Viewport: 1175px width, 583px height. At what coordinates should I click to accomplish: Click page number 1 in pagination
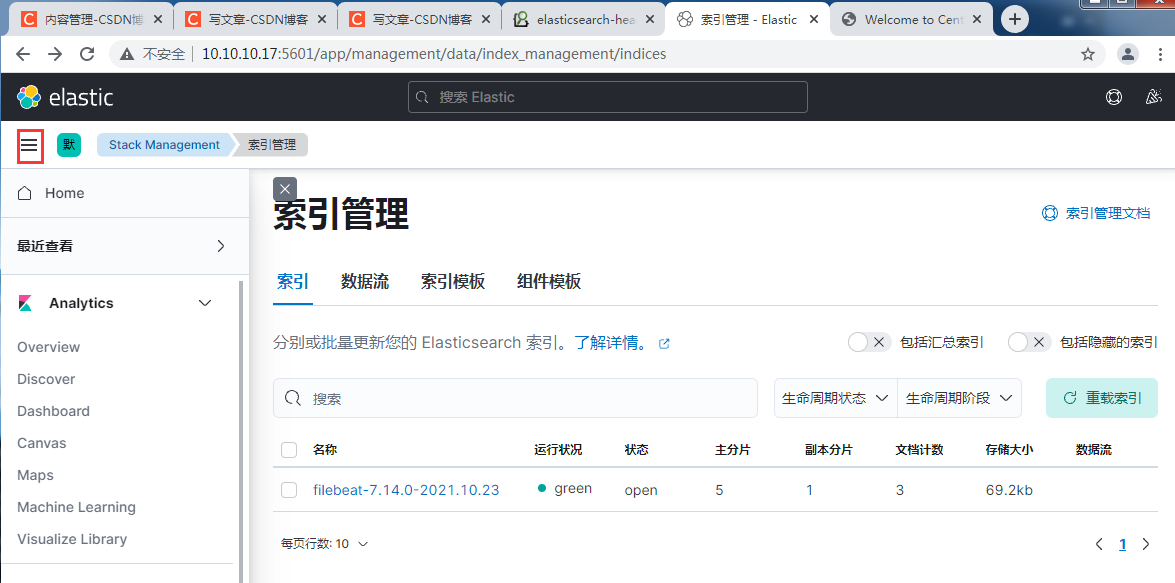(x=1123, y=544)
